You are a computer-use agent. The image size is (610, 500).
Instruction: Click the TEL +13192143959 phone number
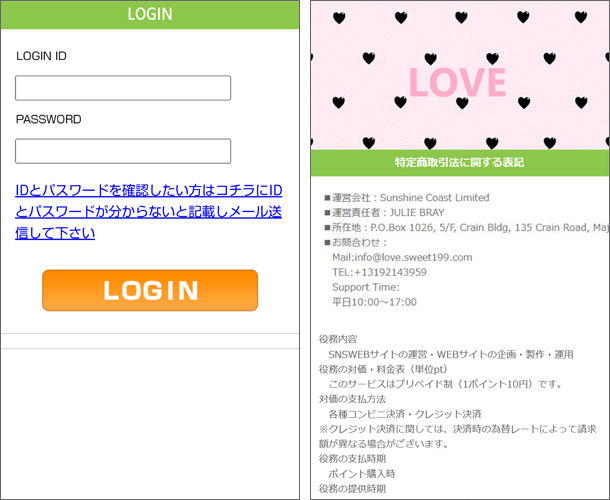click(x=379, y=272)
